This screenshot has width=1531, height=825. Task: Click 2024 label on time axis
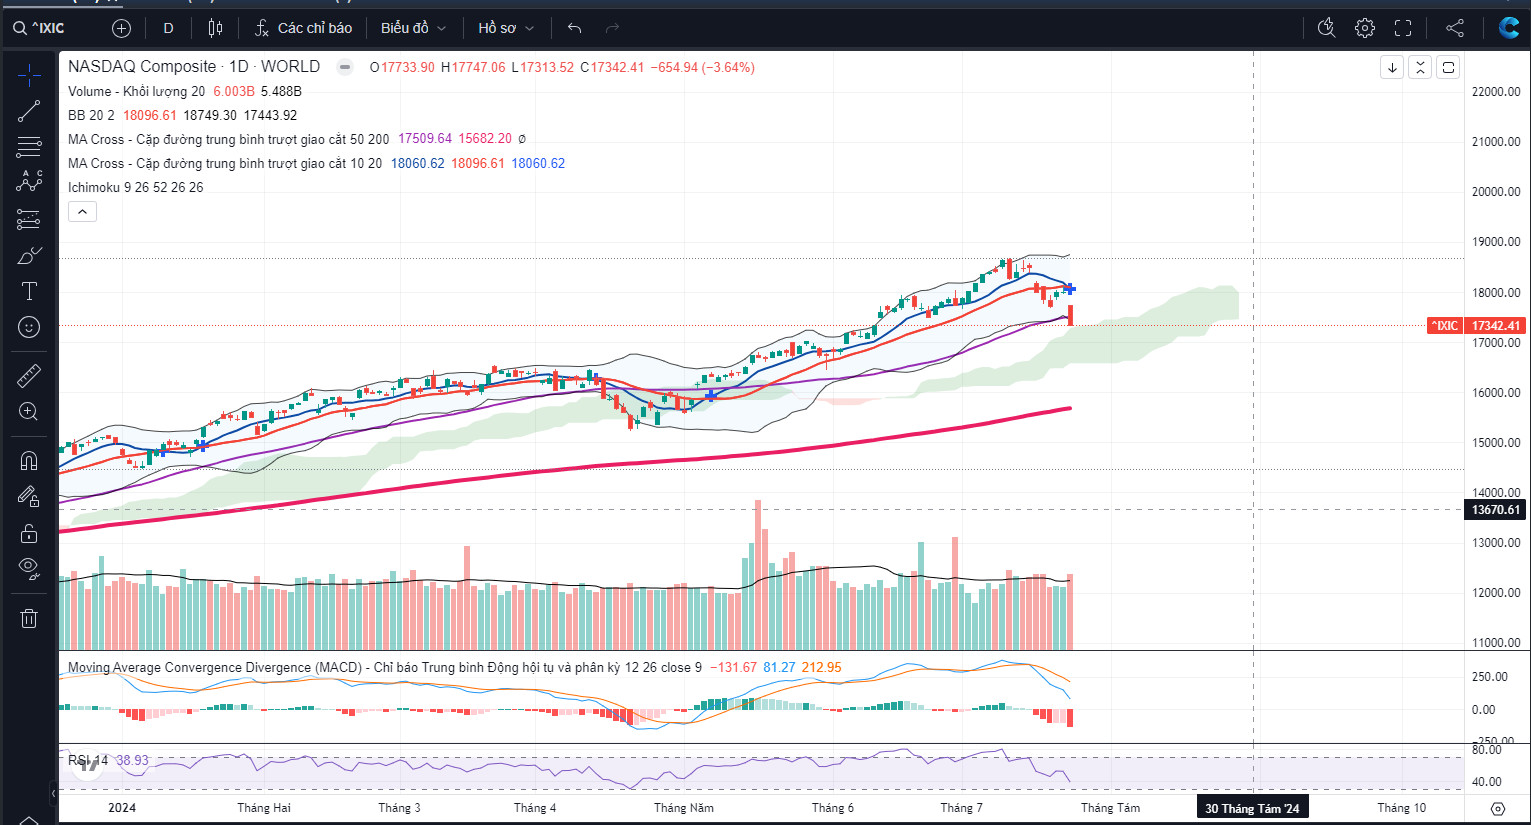pos(122,808)
